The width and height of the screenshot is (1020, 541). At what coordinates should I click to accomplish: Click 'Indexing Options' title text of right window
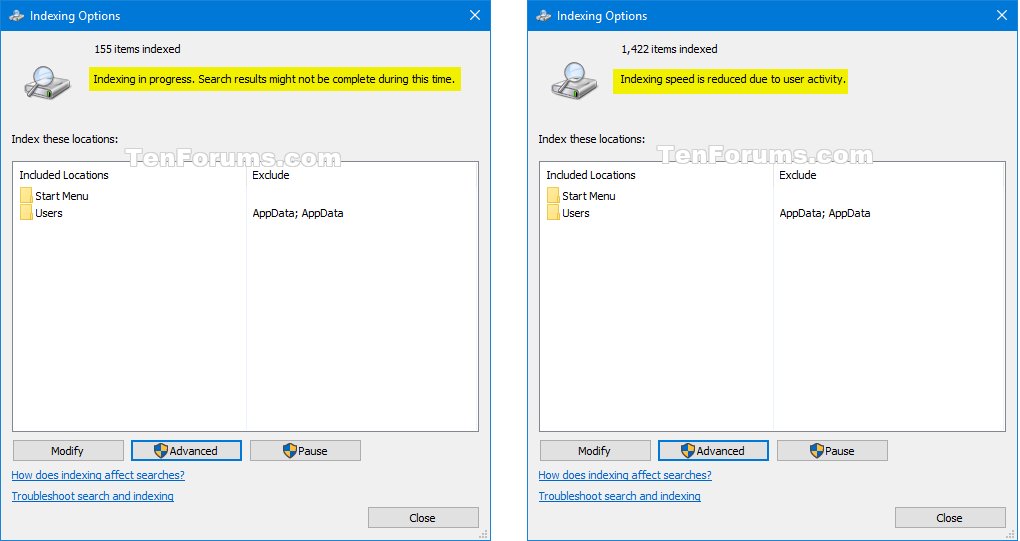pos(602,16)
